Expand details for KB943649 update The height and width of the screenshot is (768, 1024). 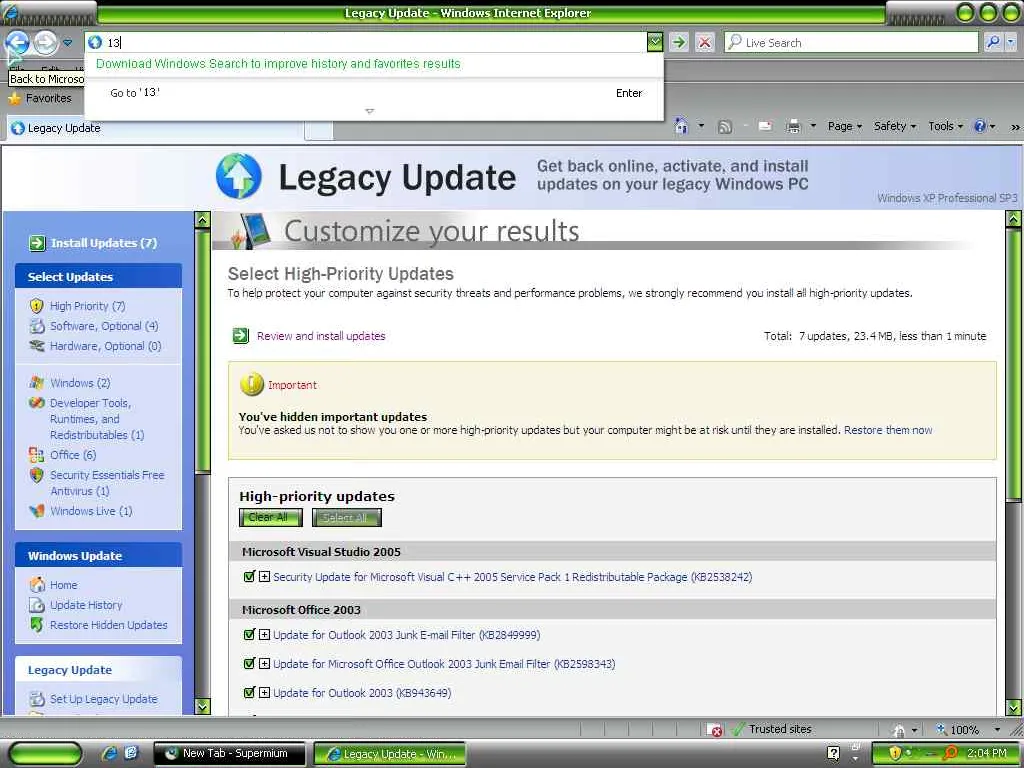(264, 692)
